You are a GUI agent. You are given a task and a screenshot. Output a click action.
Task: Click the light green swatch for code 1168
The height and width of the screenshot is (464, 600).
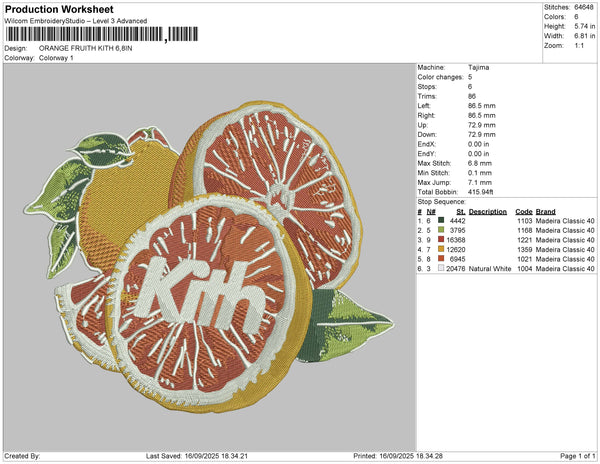(x=441, y=230)
